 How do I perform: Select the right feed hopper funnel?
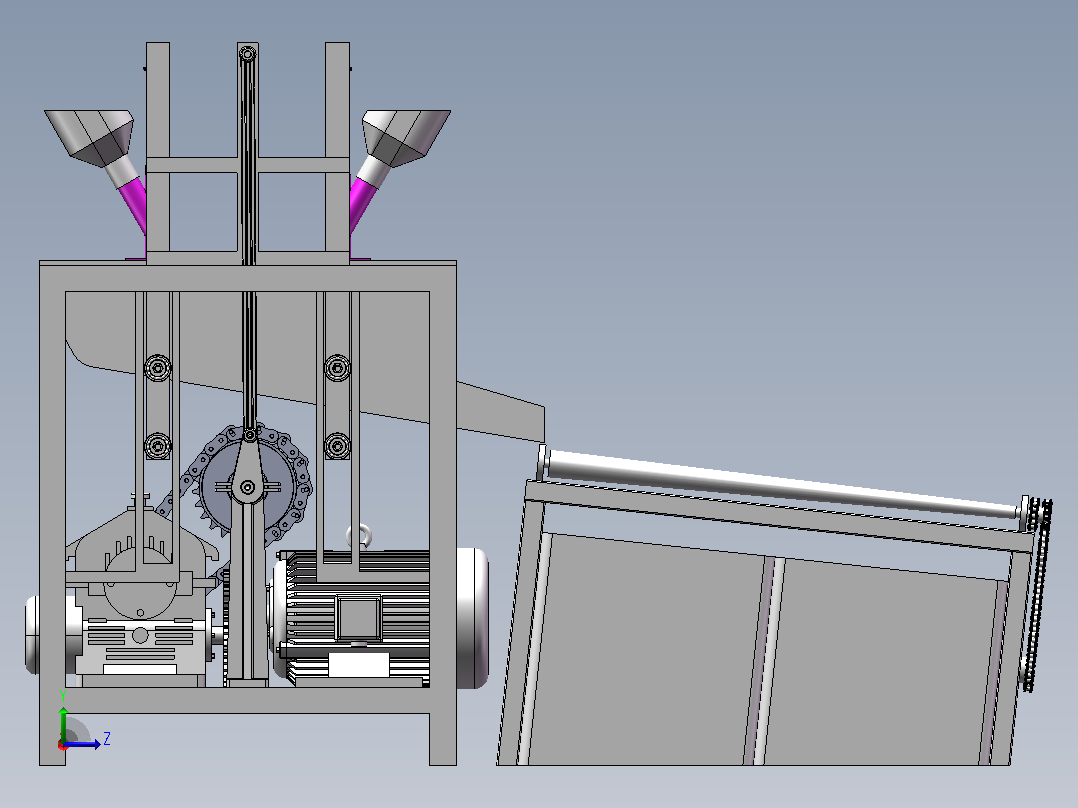click(x=406, y=138)
